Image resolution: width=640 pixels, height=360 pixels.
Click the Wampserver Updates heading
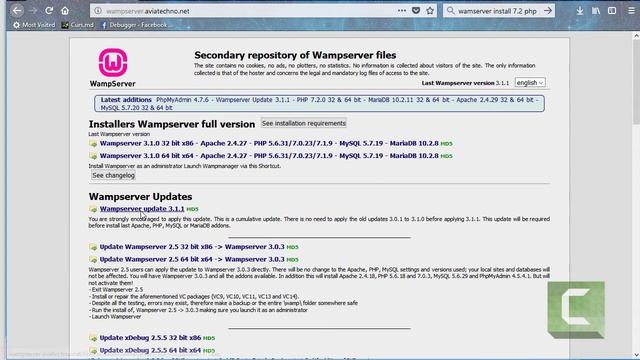[140, 197]
